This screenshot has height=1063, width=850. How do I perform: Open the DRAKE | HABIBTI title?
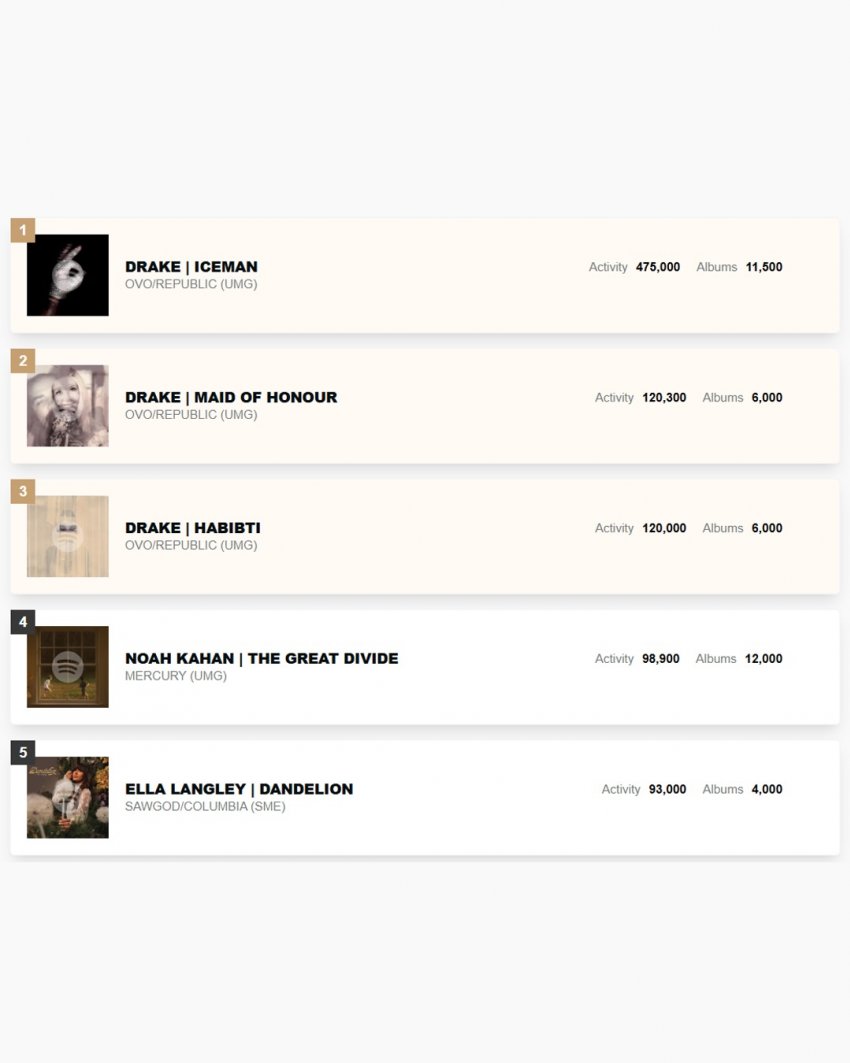[x=193, y=527]
